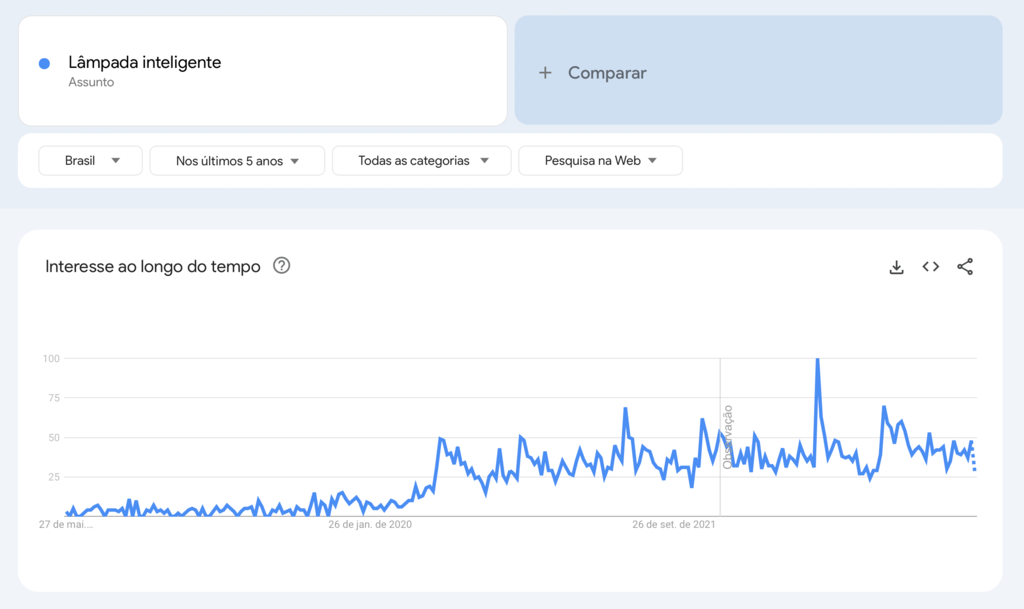Select the share icon at top right
This screenshot has height=609, width=1024.
(x=964, y=266)
